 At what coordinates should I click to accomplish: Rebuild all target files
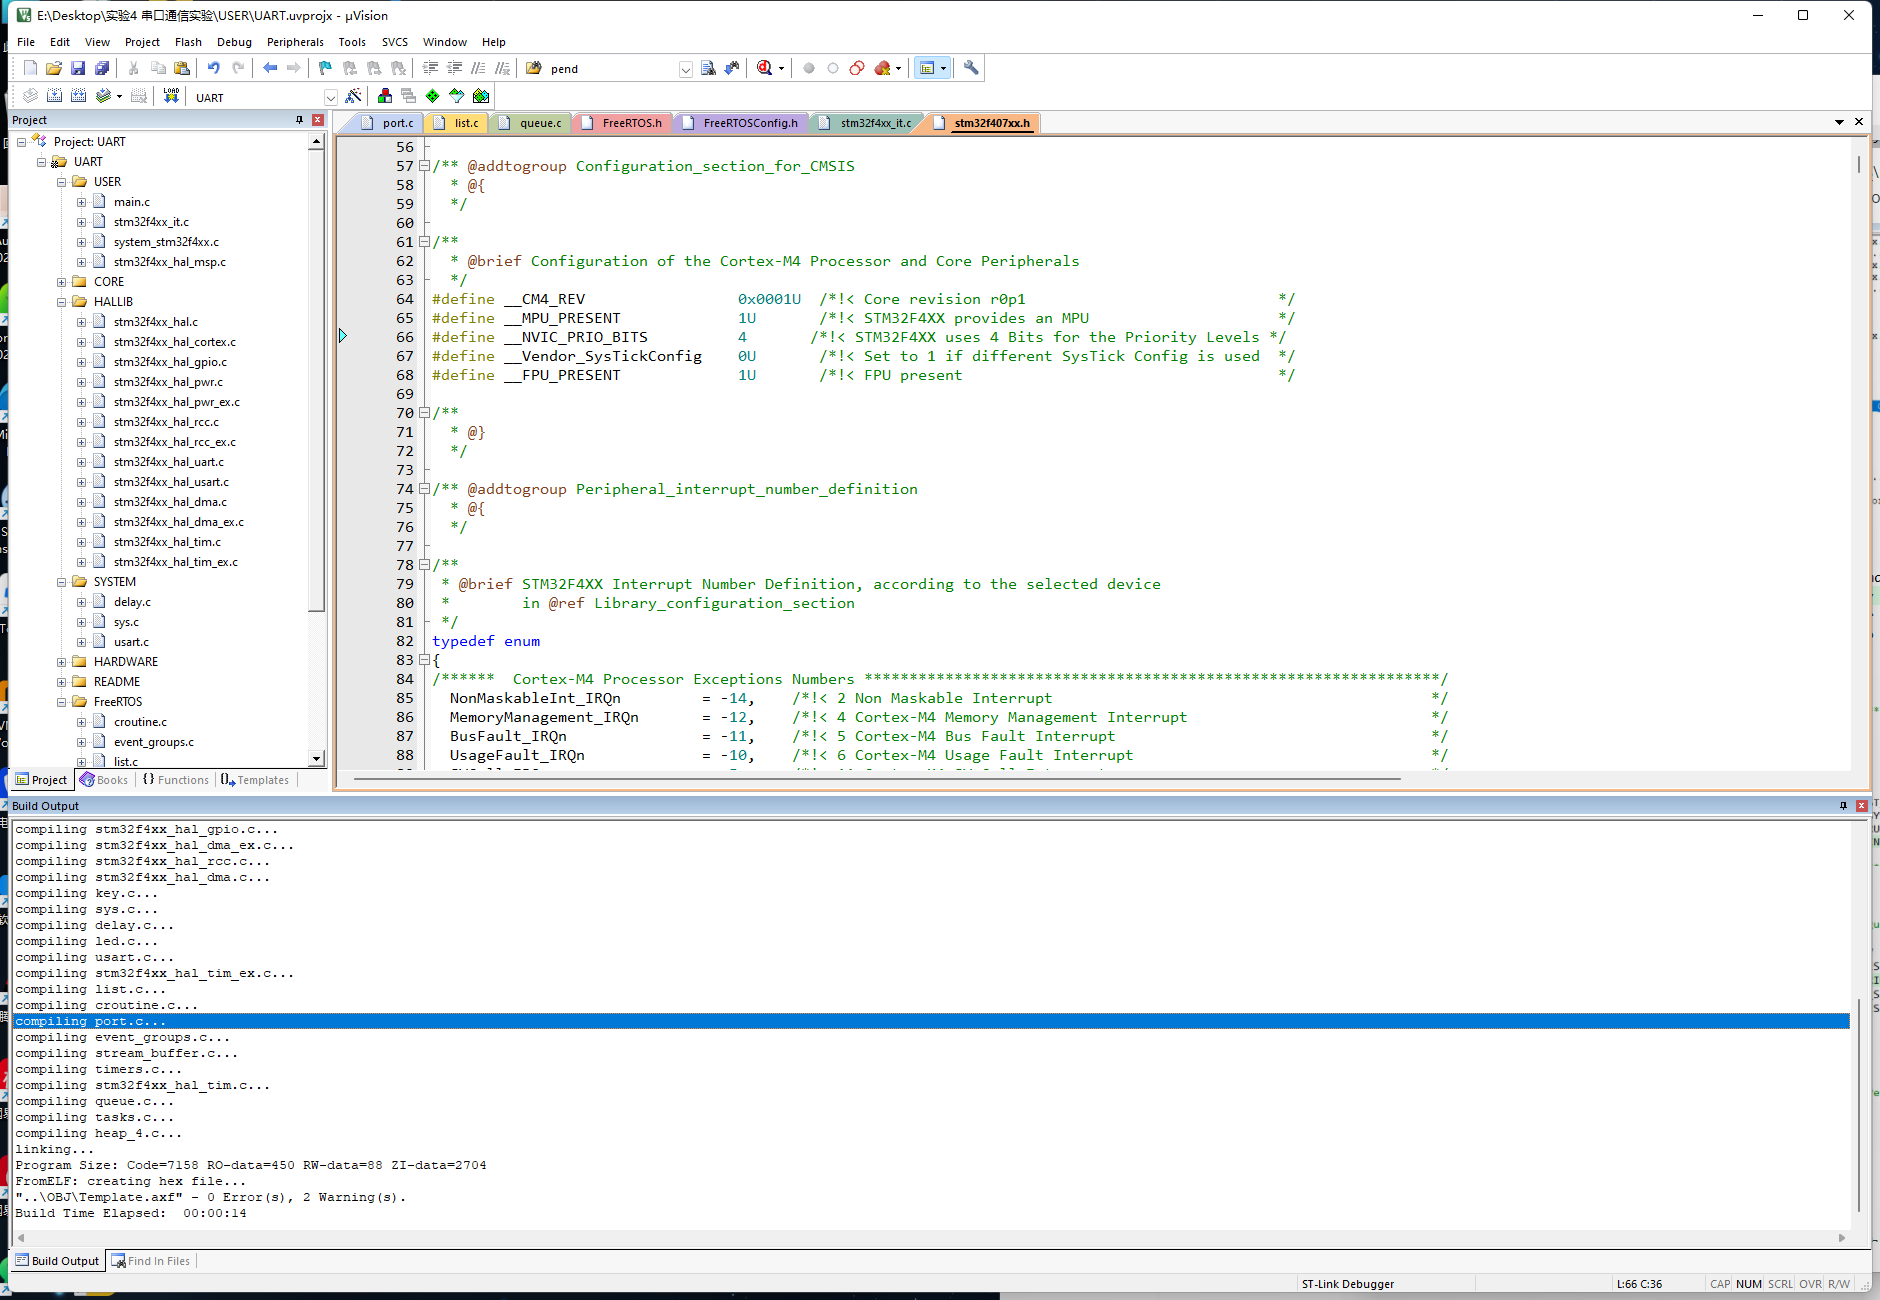(x=79, y=96)
